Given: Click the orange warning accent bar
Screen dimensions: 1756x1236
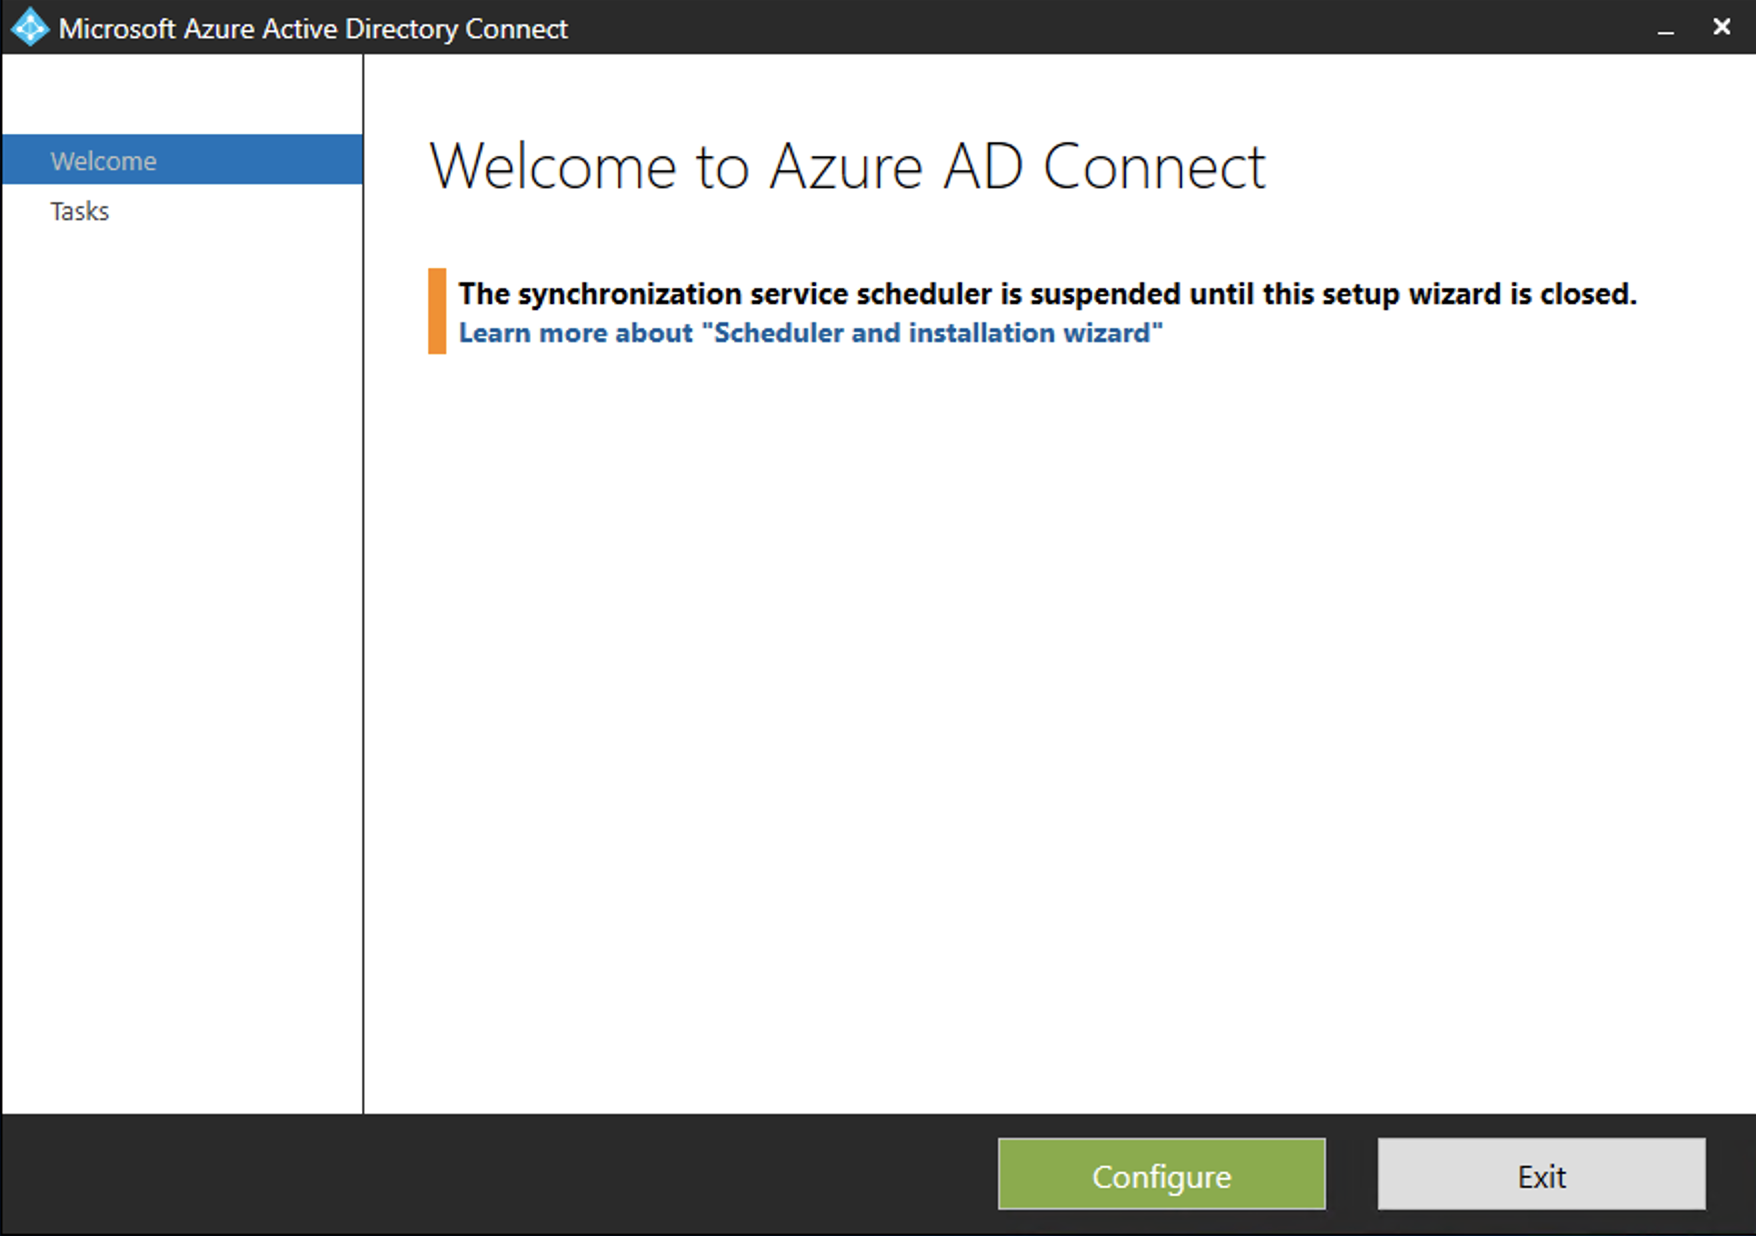Looking at the screenshot, I should click(437, 311).
